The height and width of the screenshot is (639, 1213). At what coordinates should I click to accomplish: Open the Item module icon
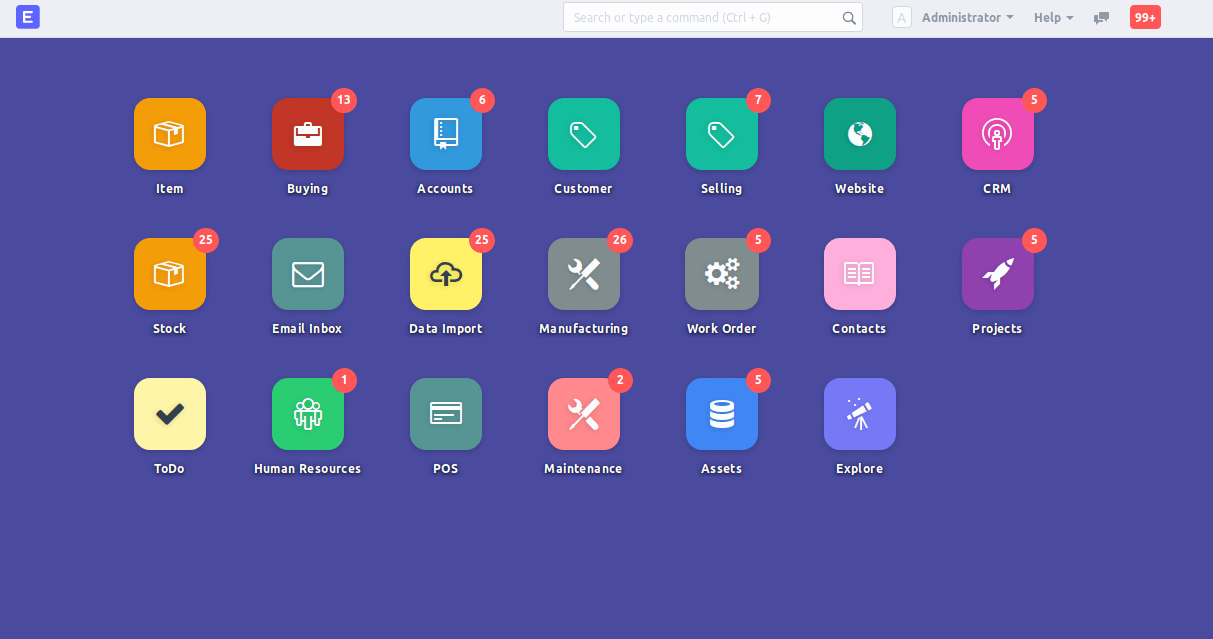point(170,134)
